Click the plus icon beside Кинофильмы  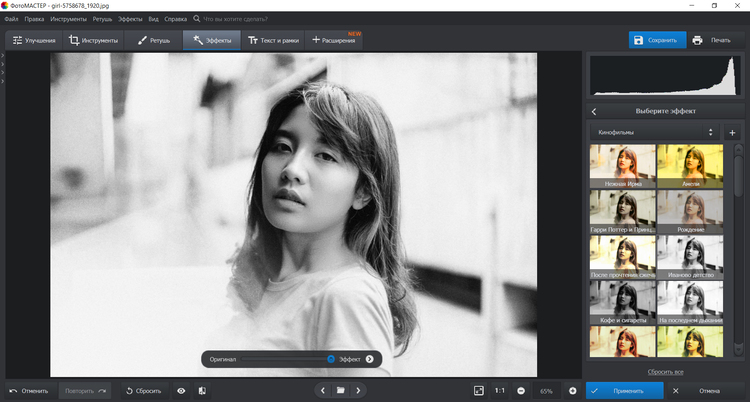click(732, 132)
